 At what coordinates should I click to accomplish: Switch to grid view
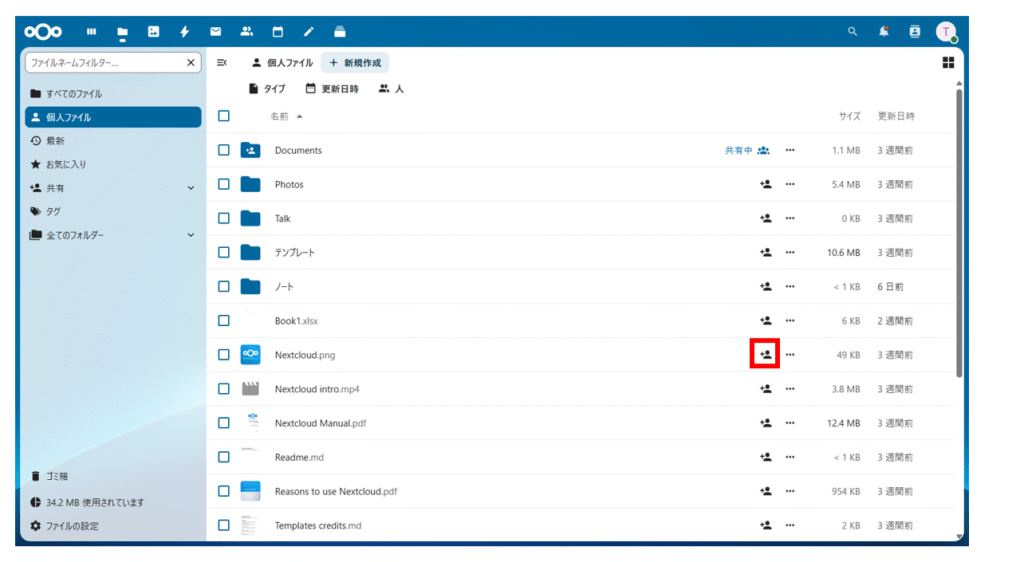click(948, 63)
